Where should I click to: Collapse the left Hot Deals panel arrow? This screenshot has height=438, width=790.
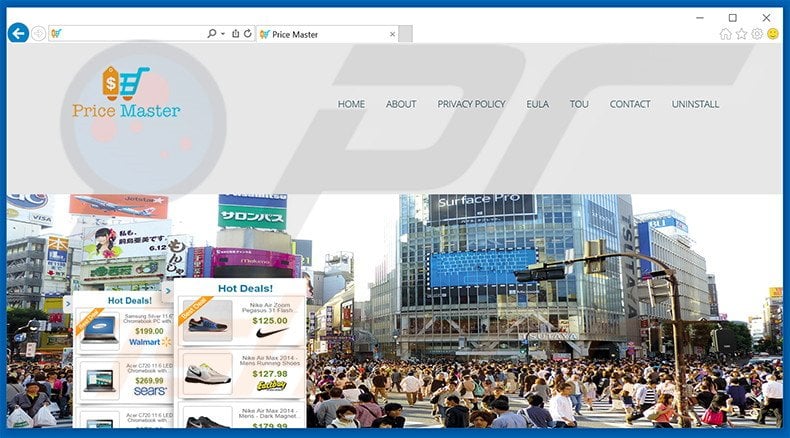point(68,304)
